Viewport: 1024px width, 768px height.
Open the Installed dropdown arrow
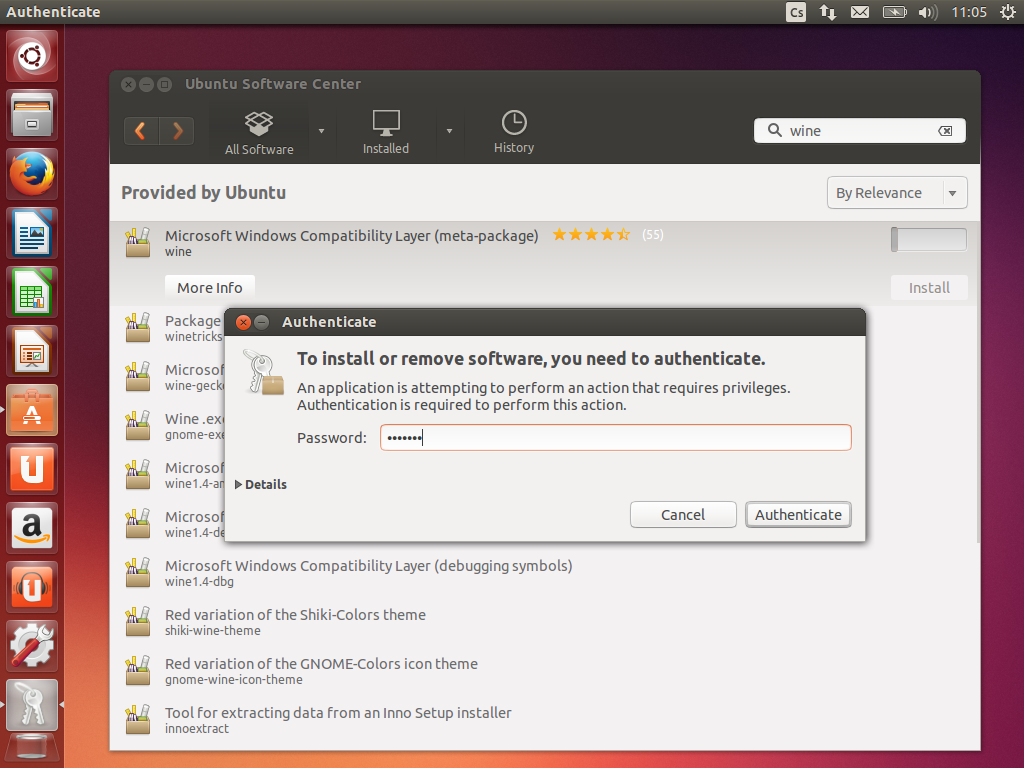[449, 131]
